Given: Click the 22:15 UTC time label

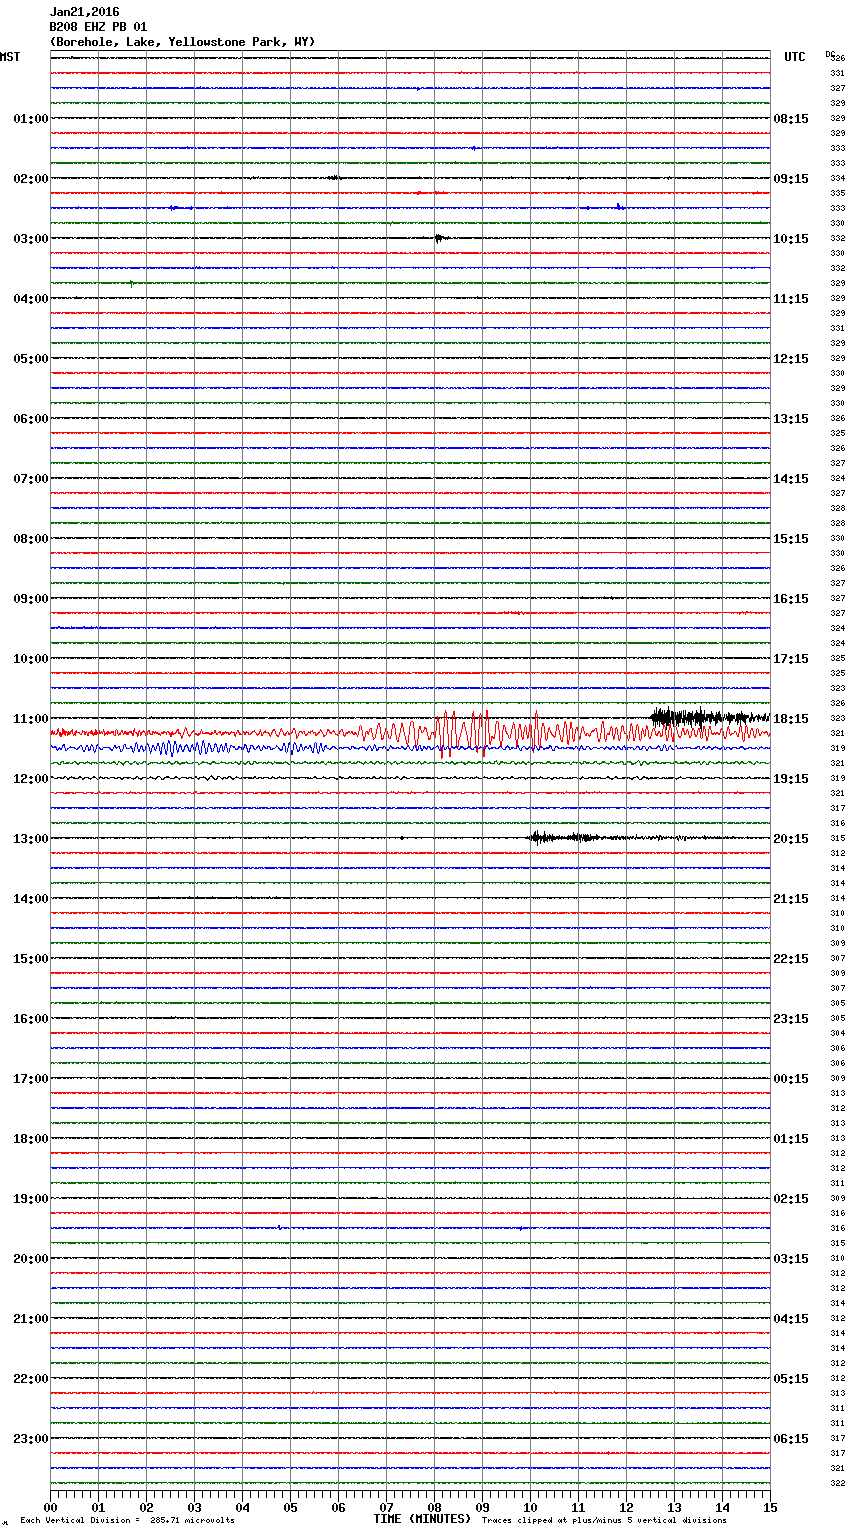Looking at the screenshot, I should (791, 959).
